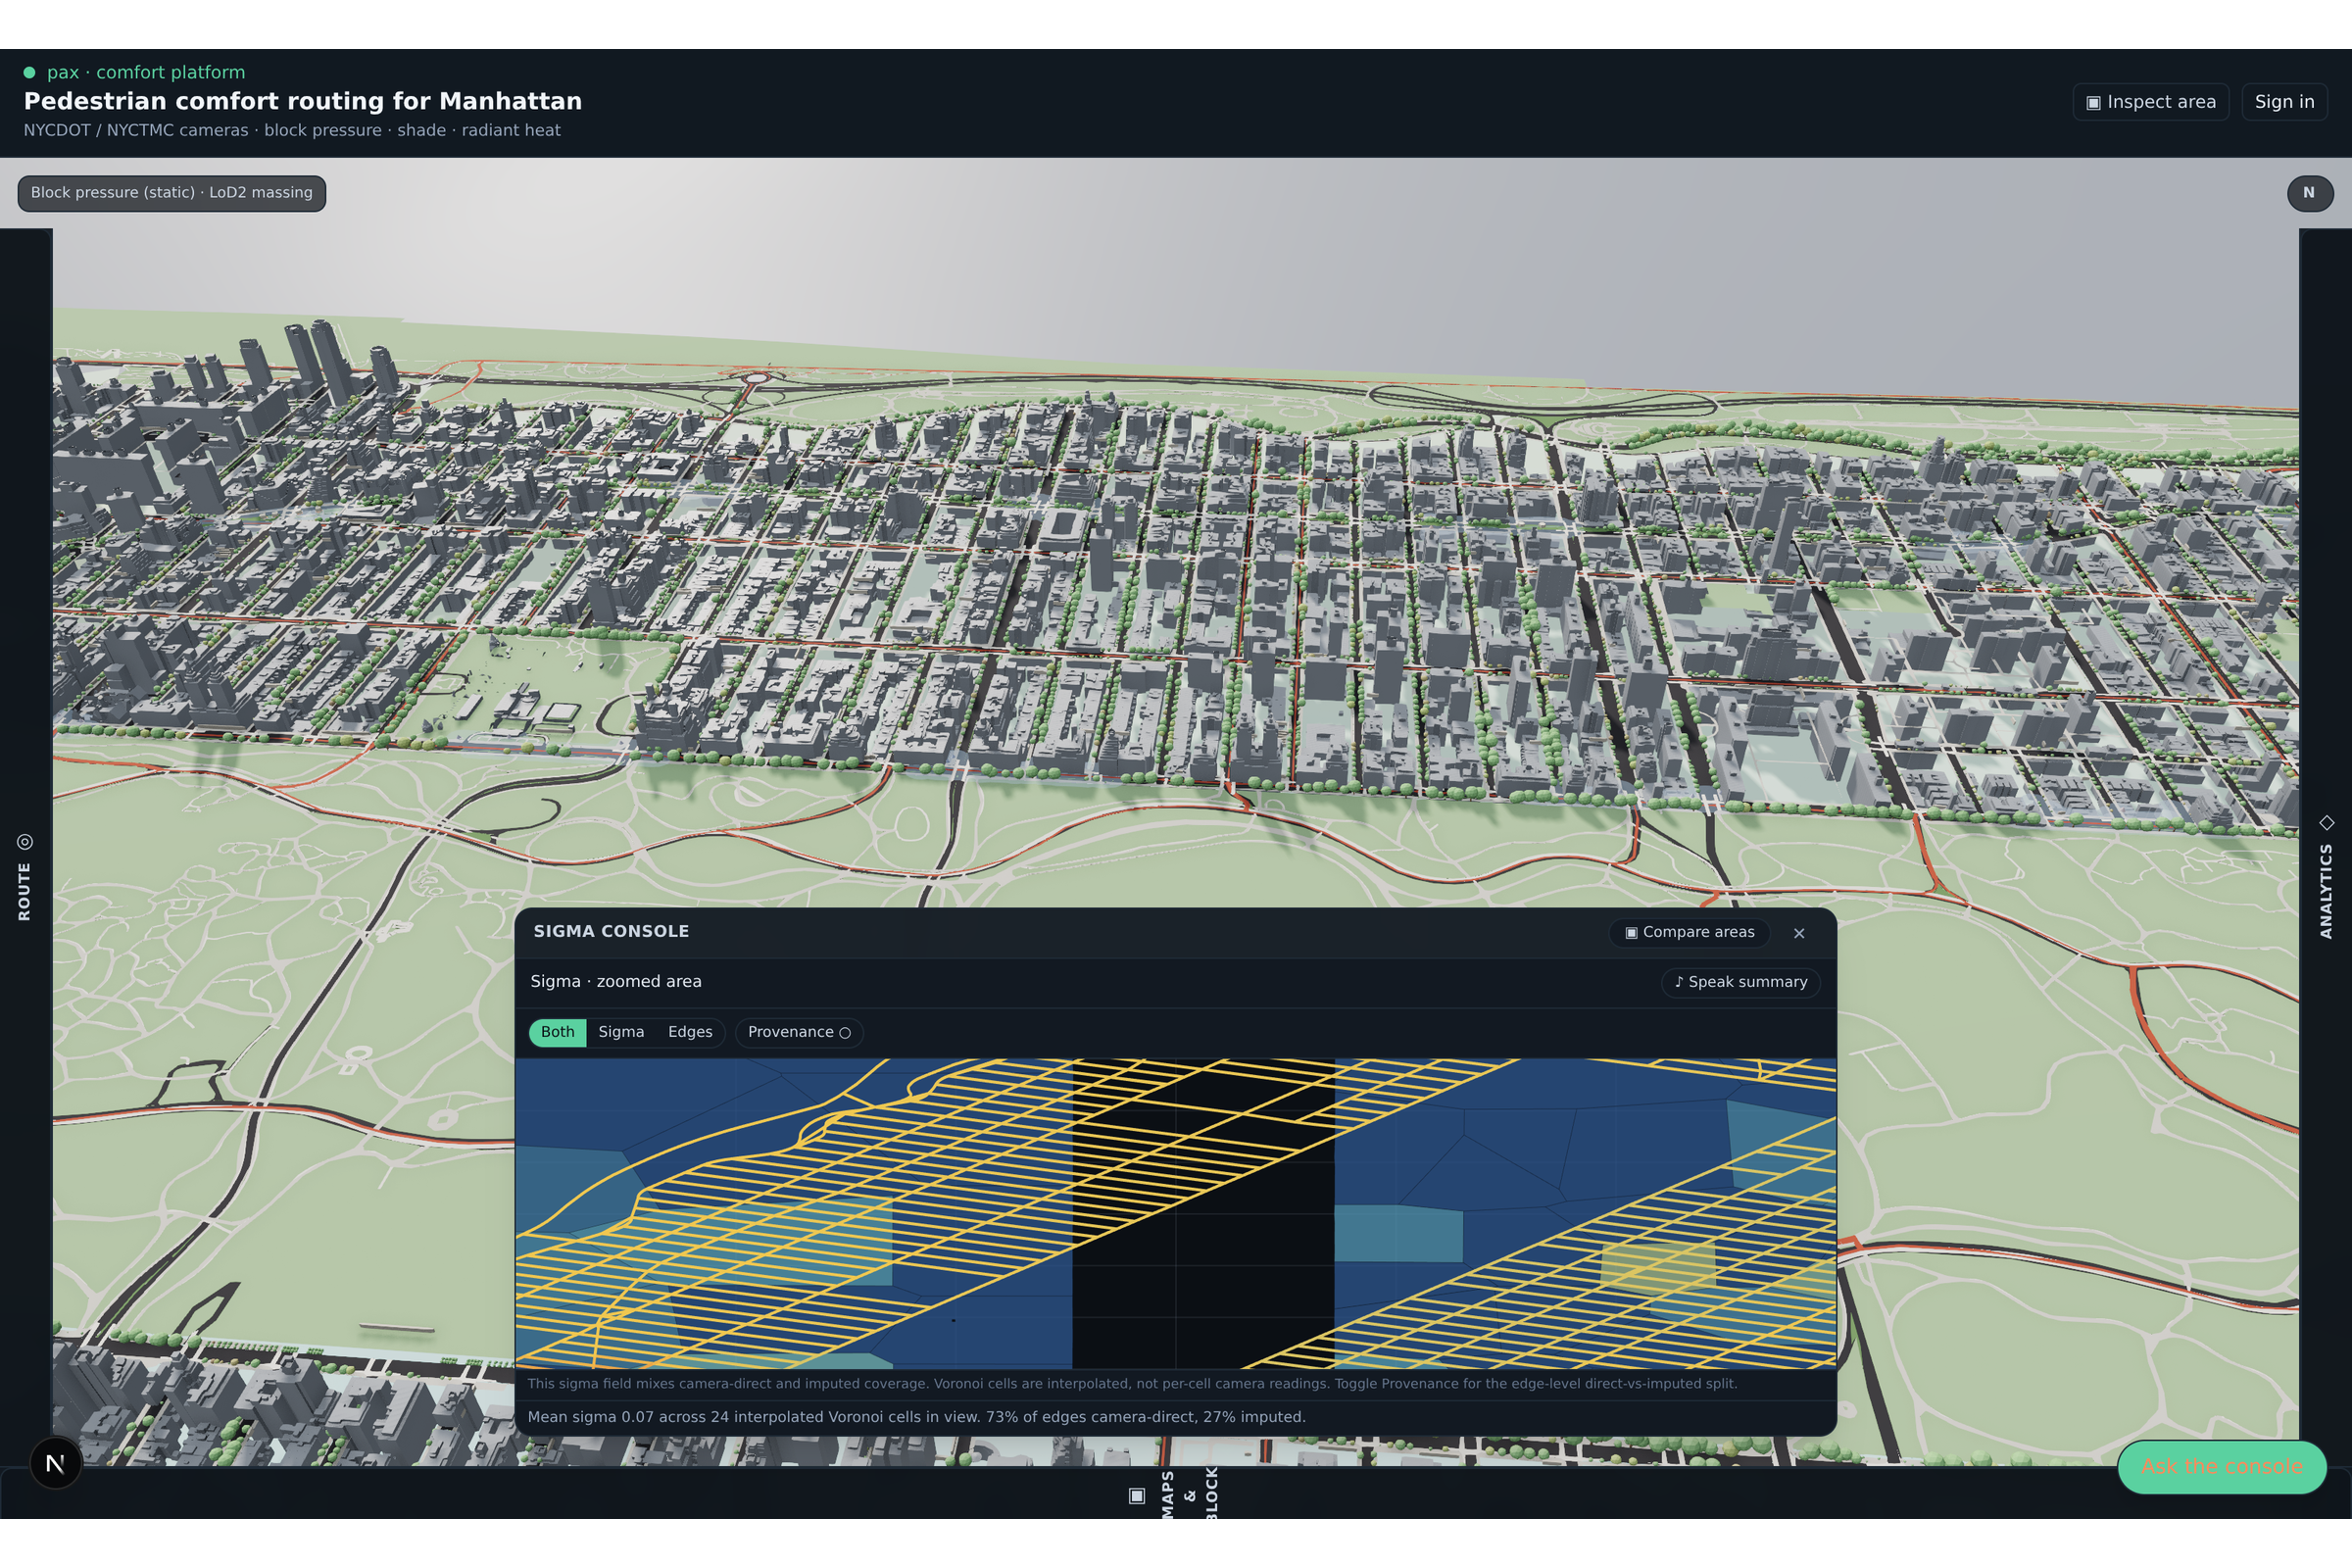Select the Edges view option
Viewport: 2352px width, 1568px height.
coord(690,1032)
